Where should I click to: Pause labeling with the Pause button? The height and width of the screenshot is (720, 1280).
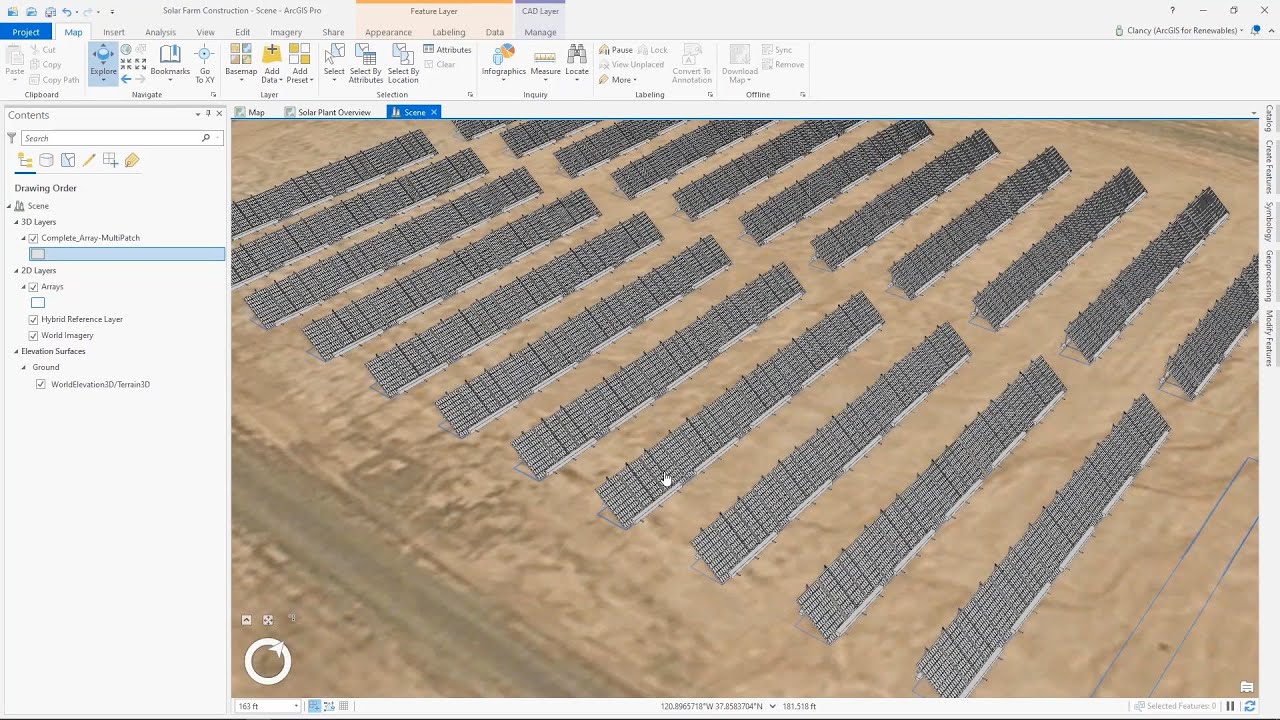coord(616,50)
